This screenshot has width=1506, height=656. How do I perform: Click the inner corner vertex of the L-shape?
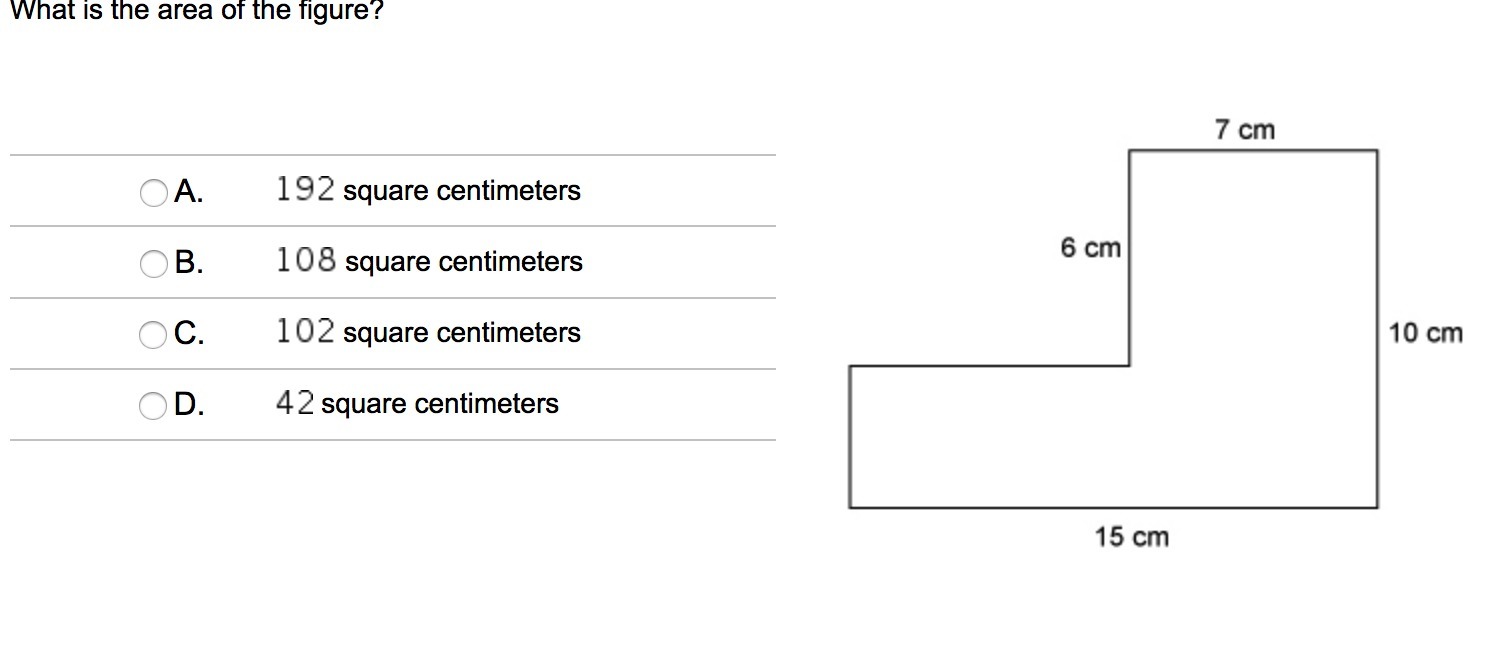click(1130, 366)
